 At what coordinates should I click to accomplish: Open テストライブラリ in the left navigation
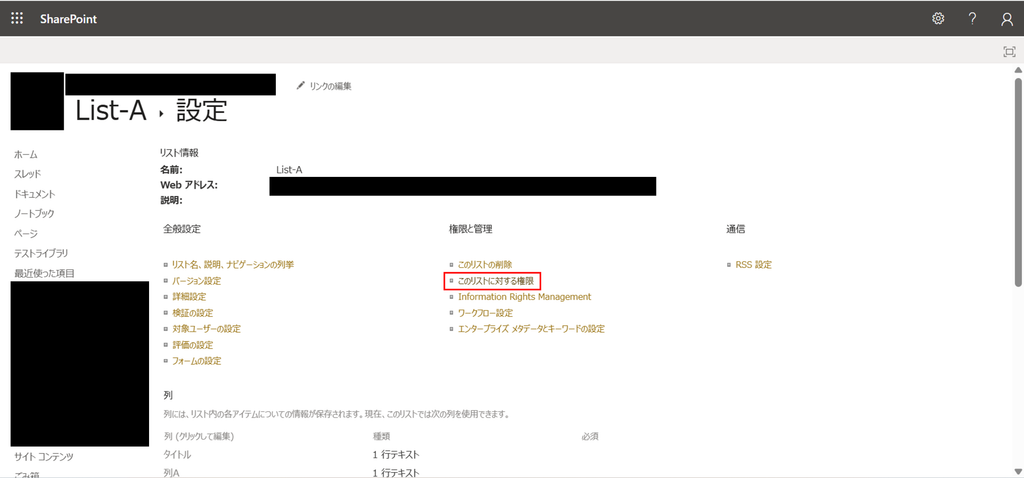point(41,253)
